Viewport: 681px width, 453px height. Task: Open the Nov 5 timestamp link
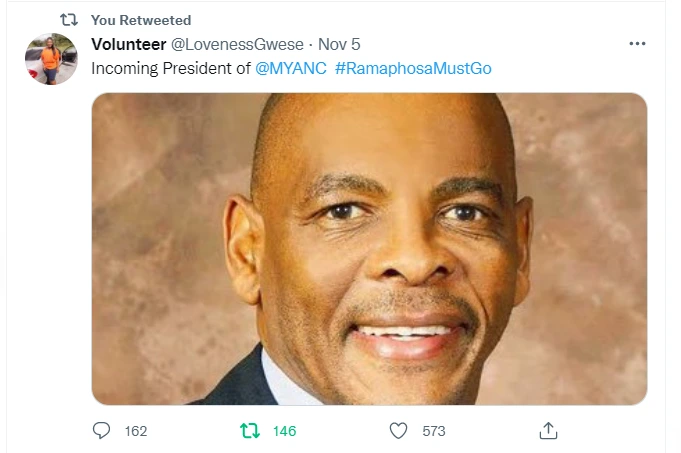pyautogui.click(x=339, y=44)
